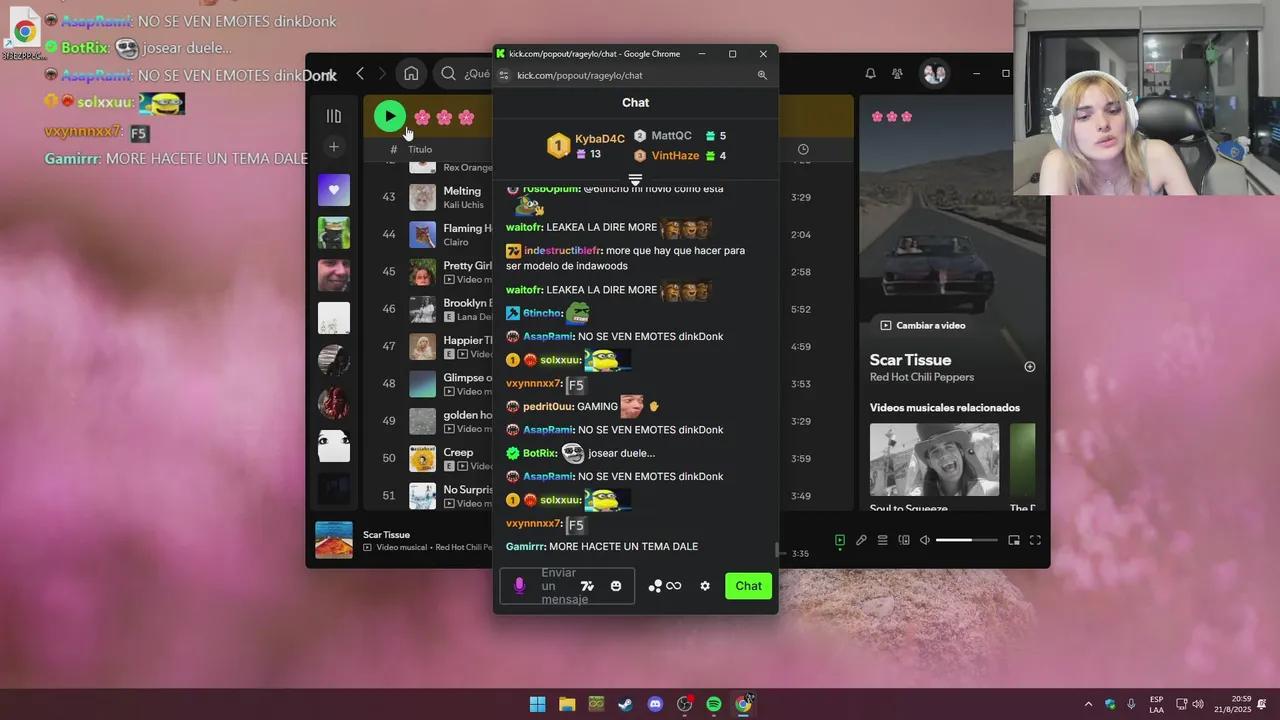1280x720 pixels.
Task: Open File Explorer from taskbar
Action: coord(567,704)
